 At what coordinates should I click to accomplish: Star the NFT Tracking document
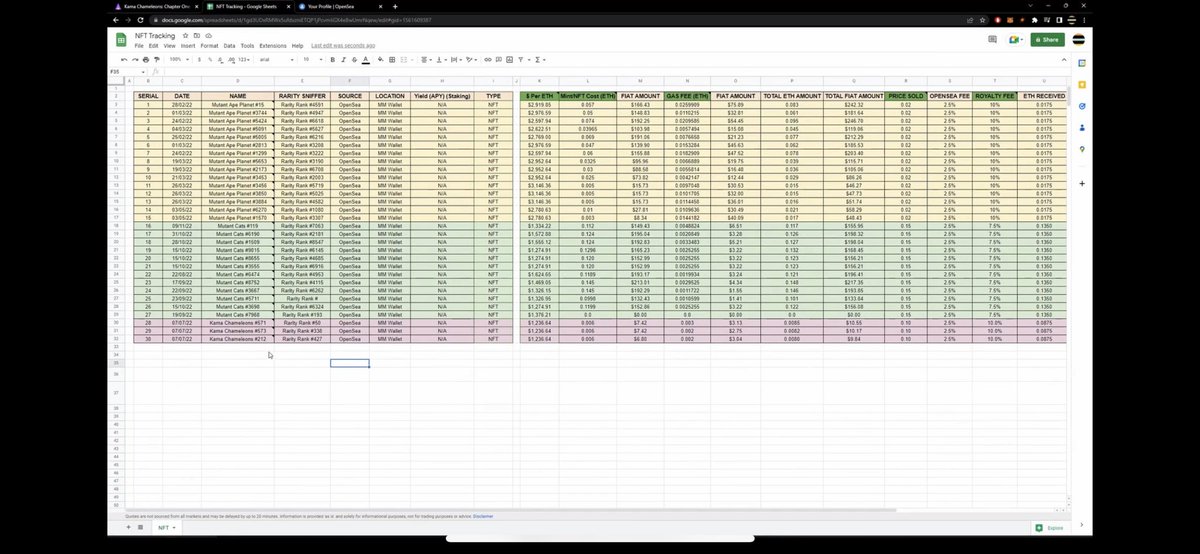(x=185, y=35)
